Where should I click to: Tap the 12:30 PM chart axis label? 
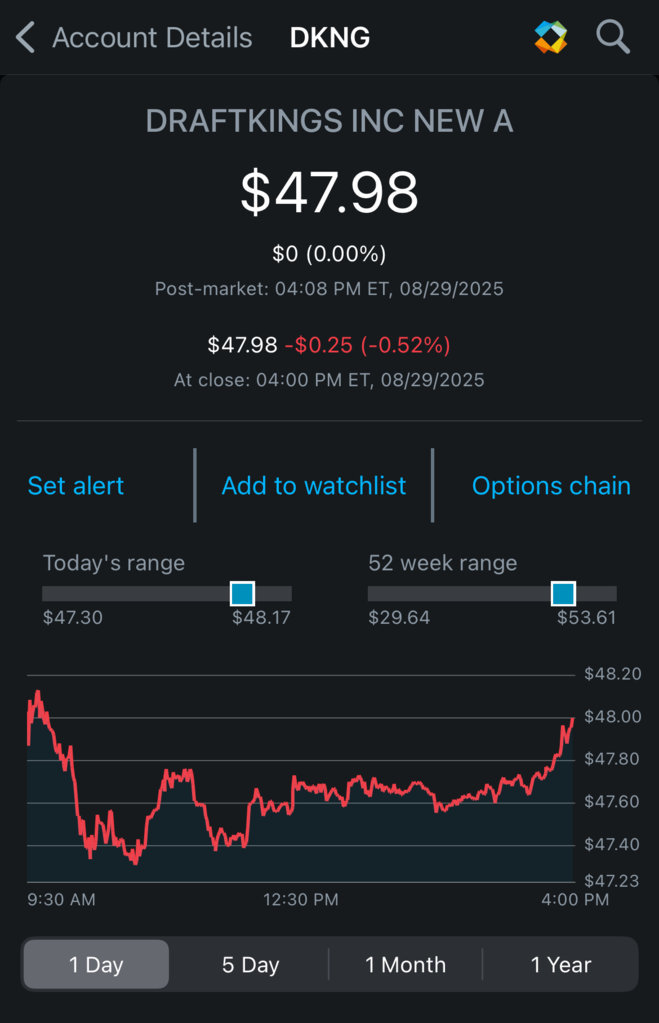[301, 900]
